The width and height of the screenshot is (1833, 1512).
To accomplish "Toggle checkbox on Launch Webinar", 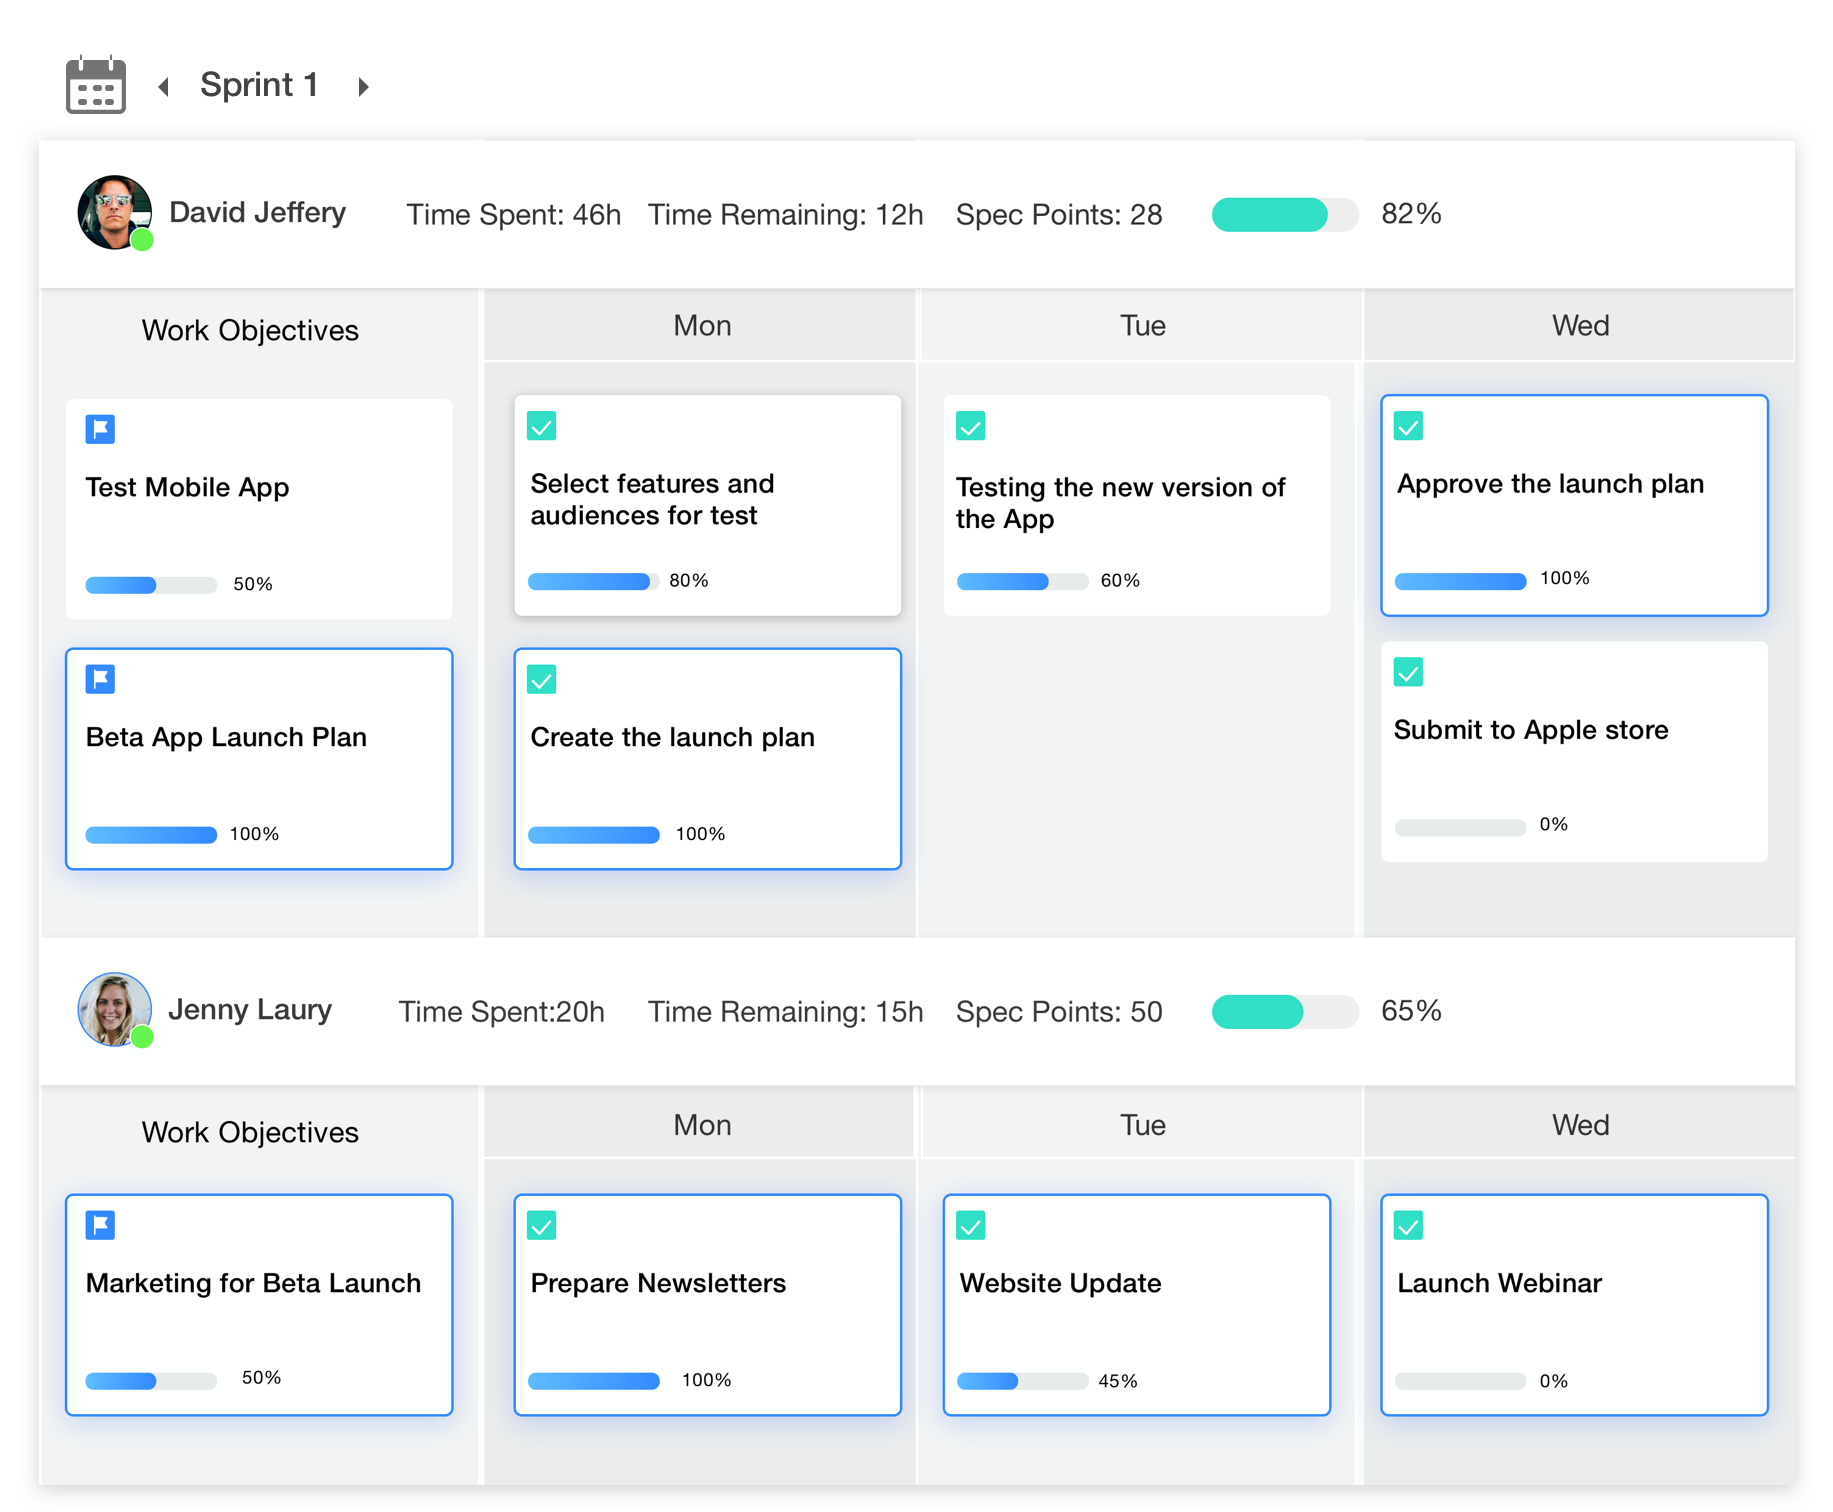I will coord(1409,1226).
